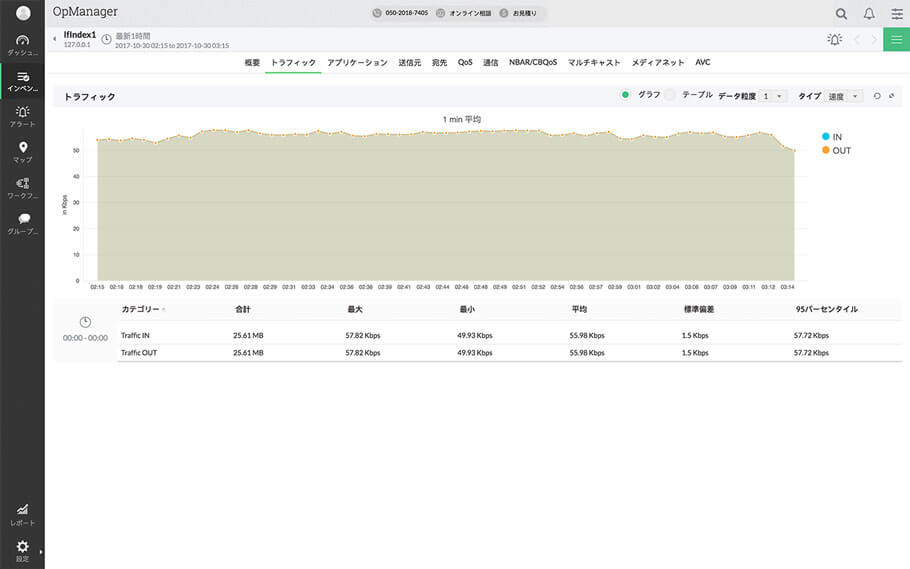Select the グラフ radio button

(626, 95)
